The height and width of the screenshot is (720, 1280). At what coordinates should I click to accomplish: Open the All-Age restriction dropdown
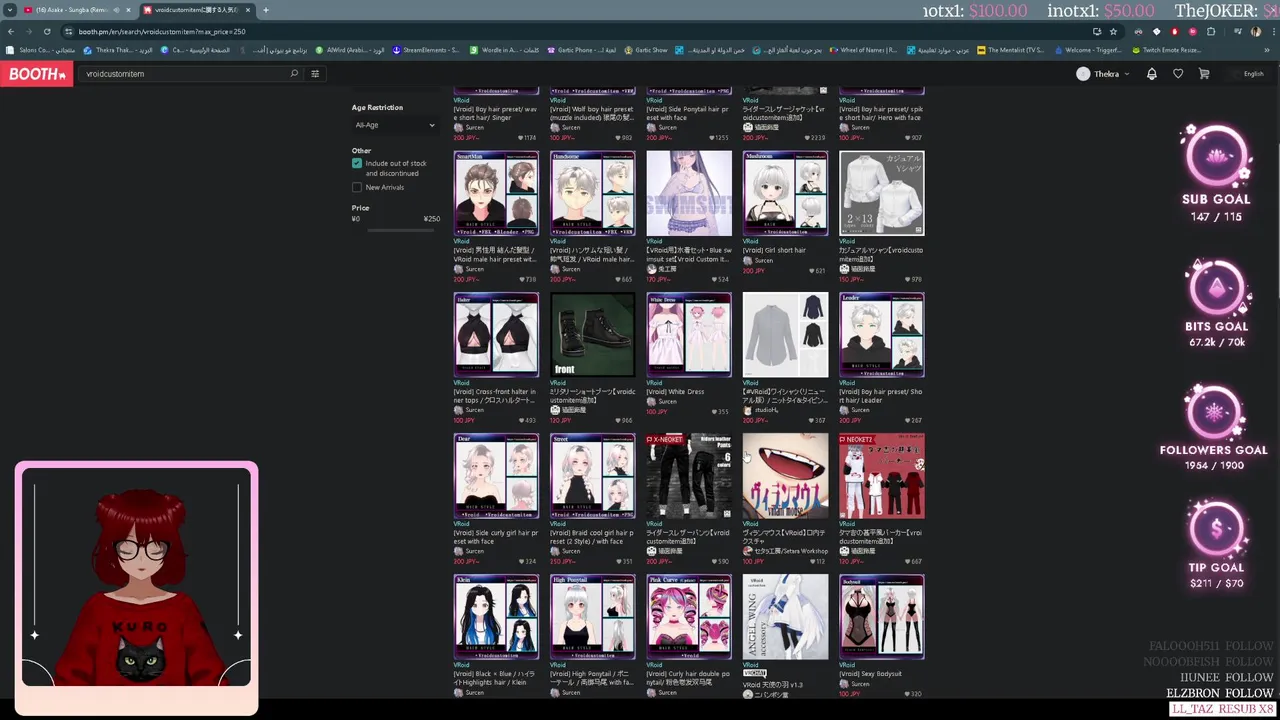[395, 125]
